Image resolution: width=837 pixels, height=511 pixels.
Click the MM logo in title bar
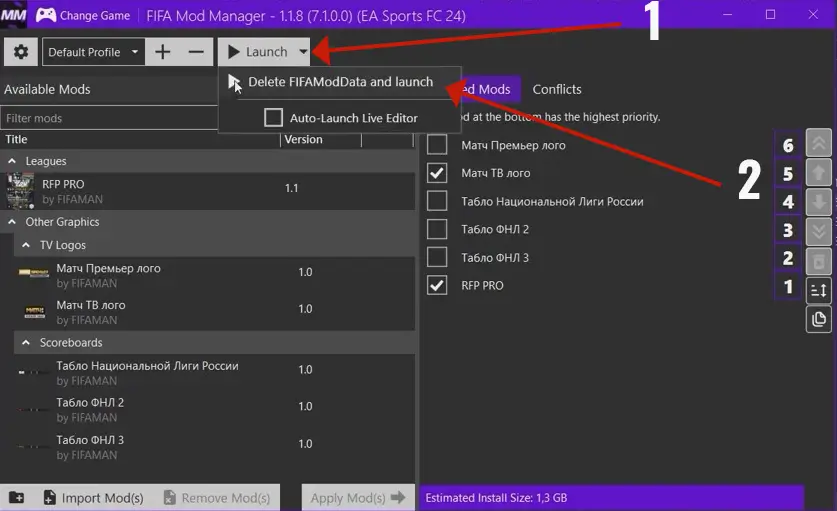(13, 15)
